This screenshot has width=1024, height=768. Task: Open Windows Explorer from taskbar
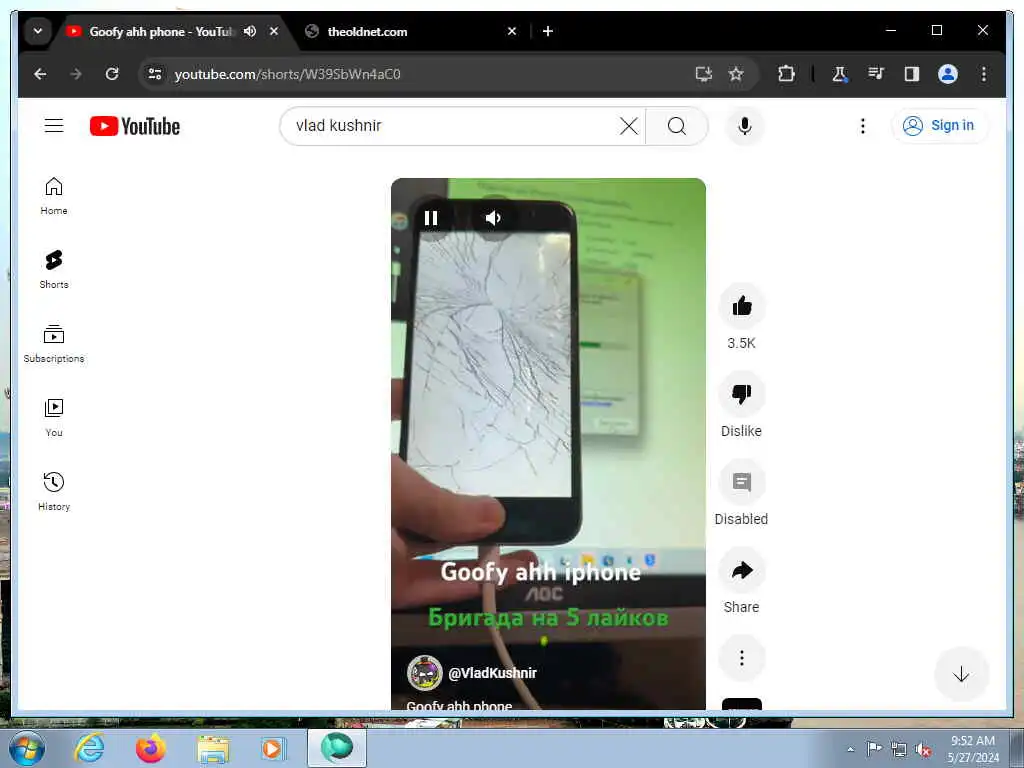(x=213, y=748)
